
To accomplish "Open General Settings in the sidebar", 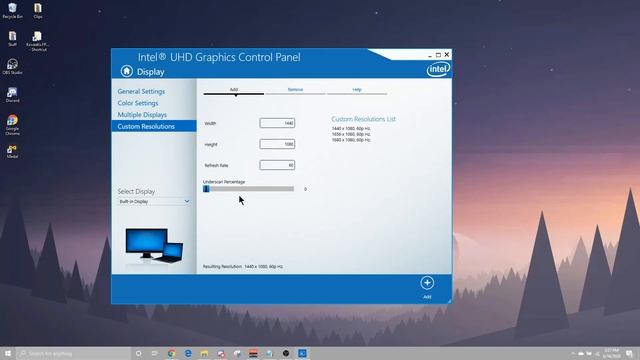I will click(x=141, y=91).
